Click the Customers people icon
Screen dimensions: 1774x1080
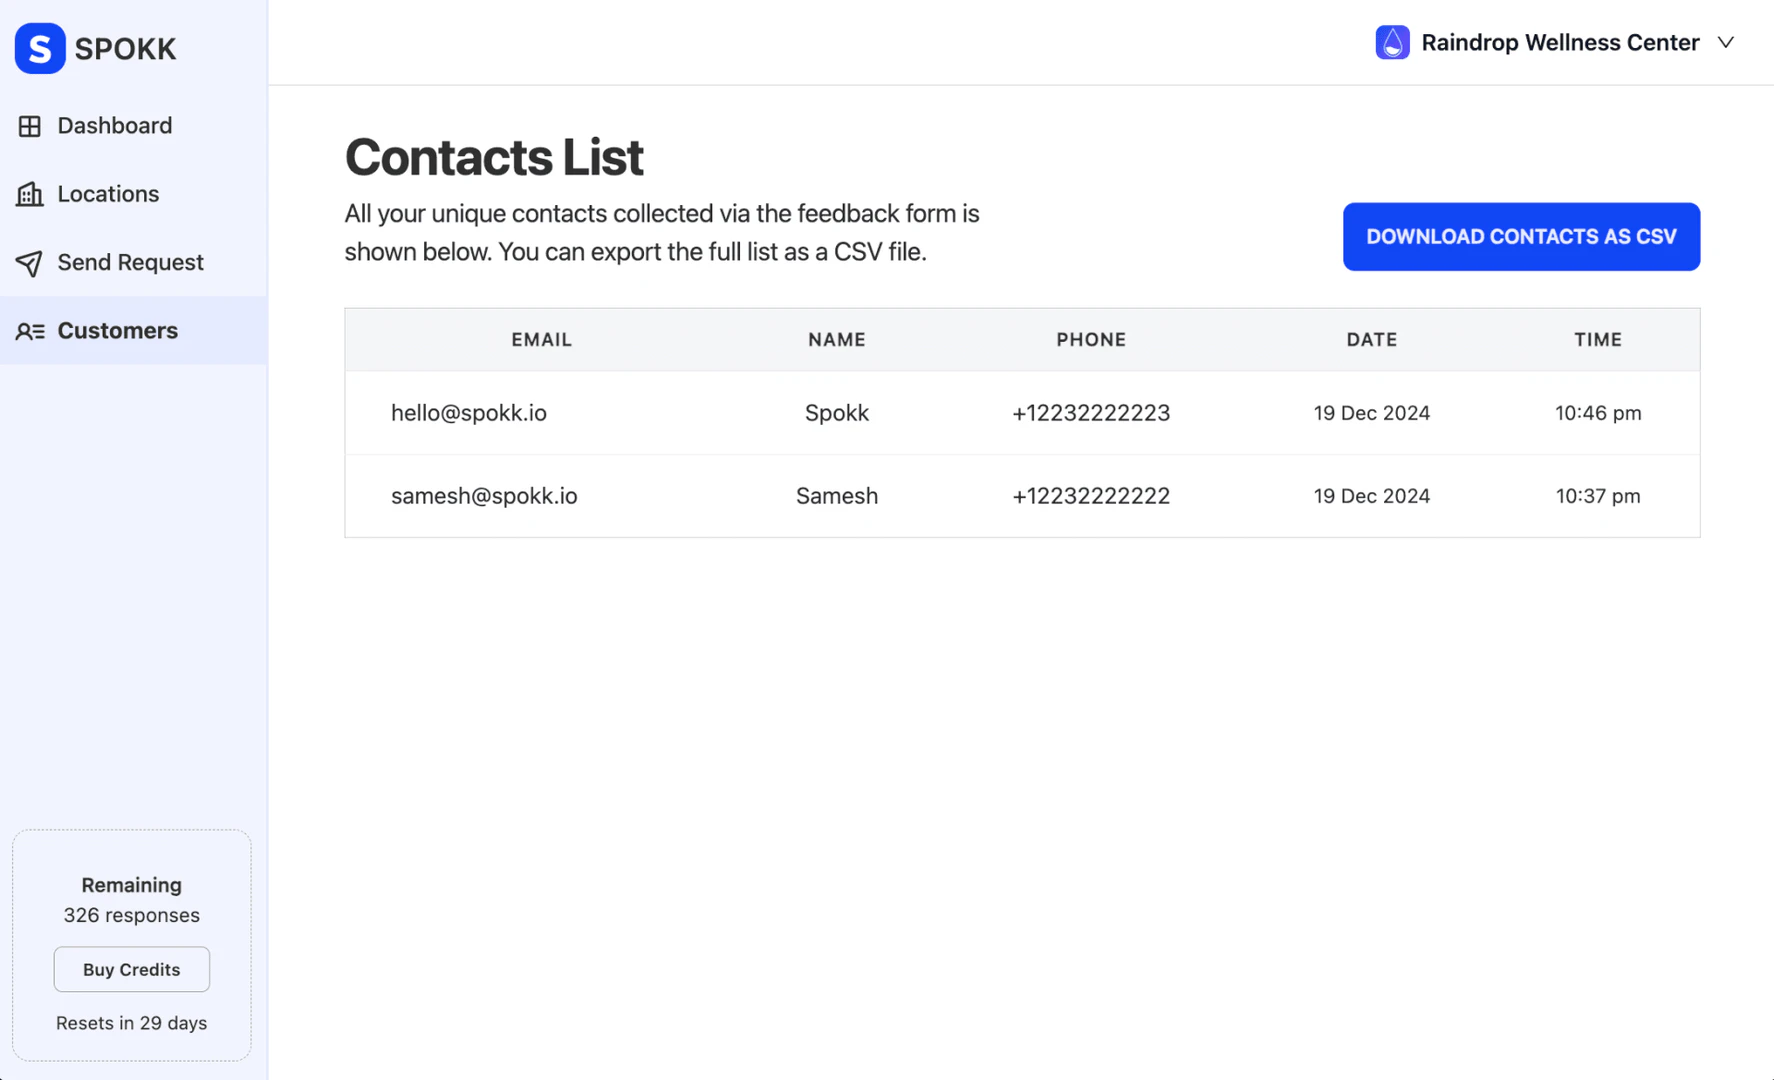(30, 331)
